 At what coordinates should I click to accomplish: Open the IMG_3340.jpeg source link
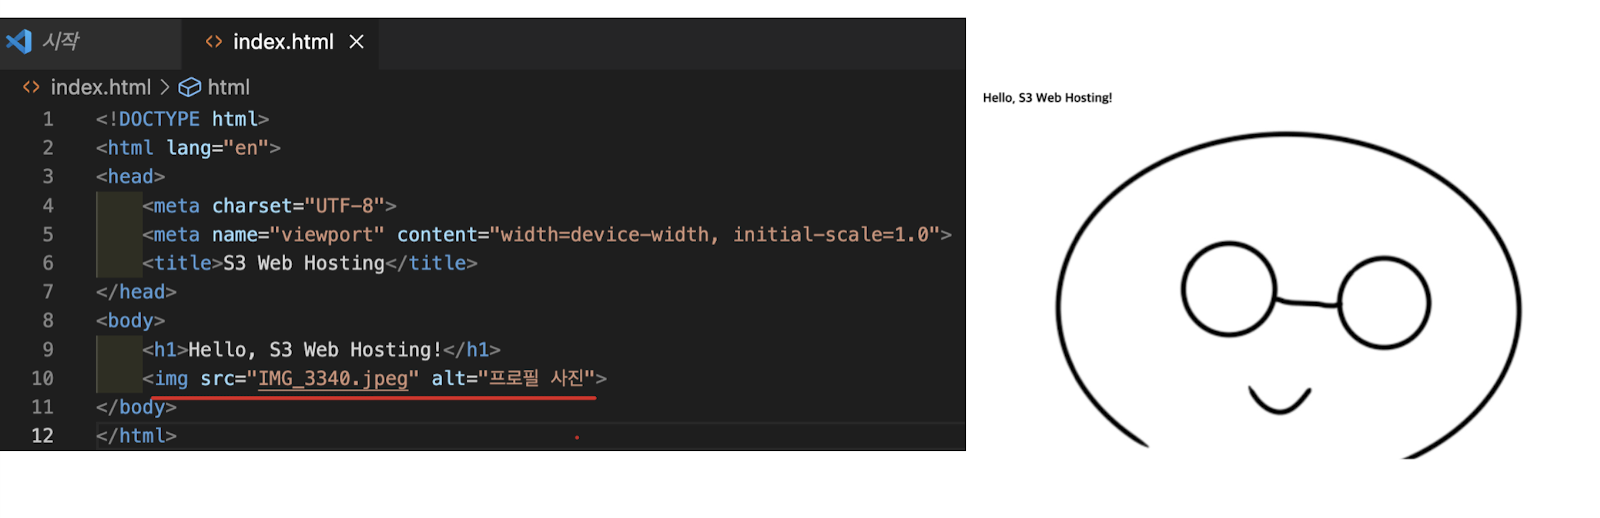click(333, 379)
